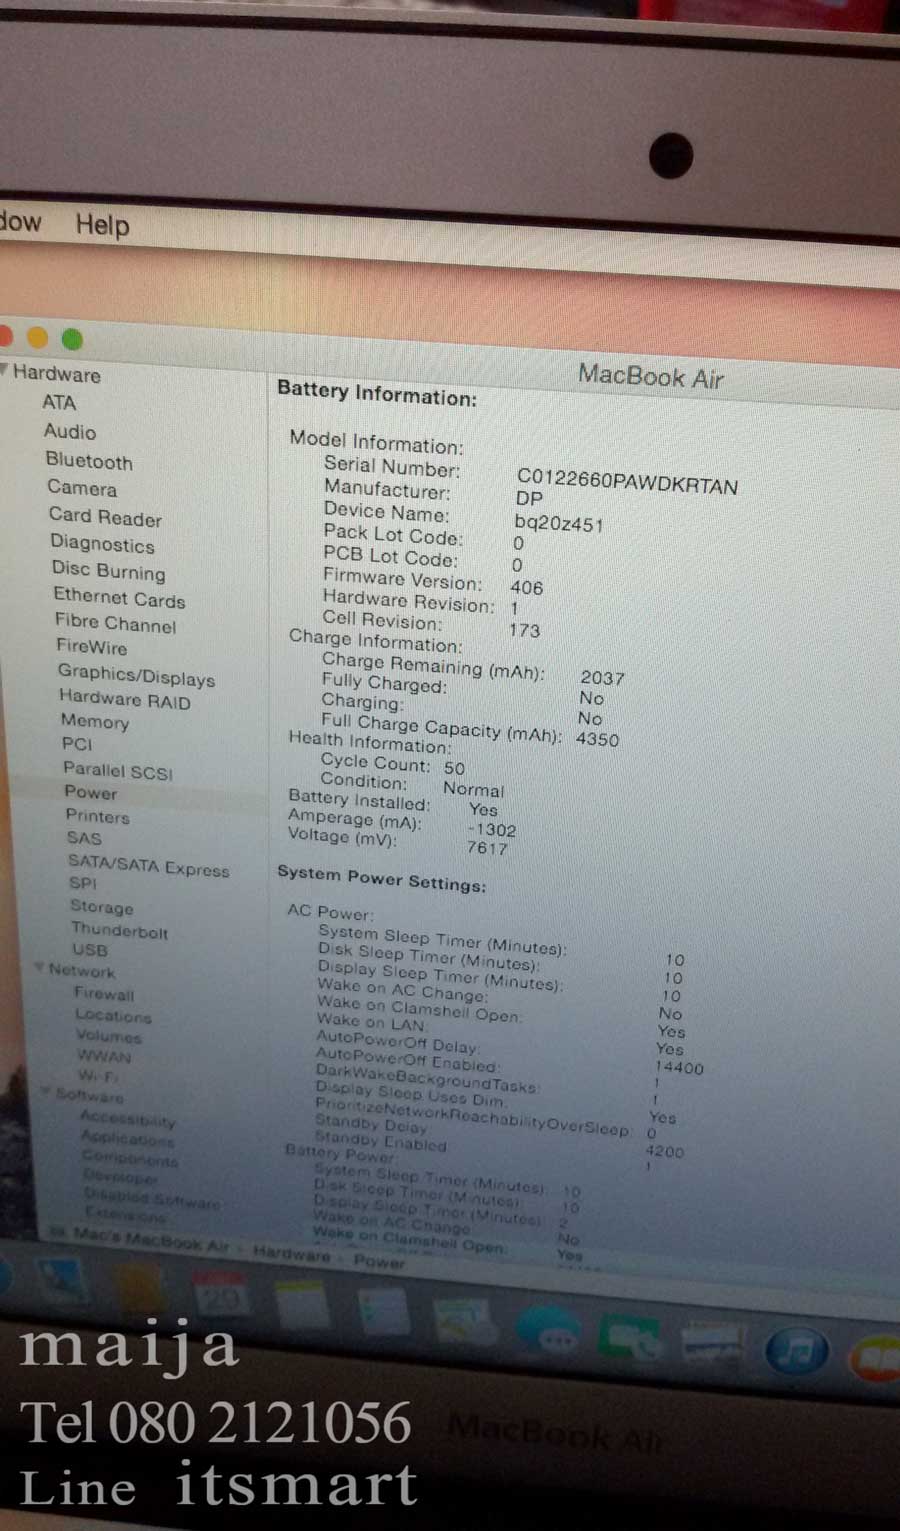
Task: Select USB in the sidebar
Action: pyautogui.click(x=90, y=950)
